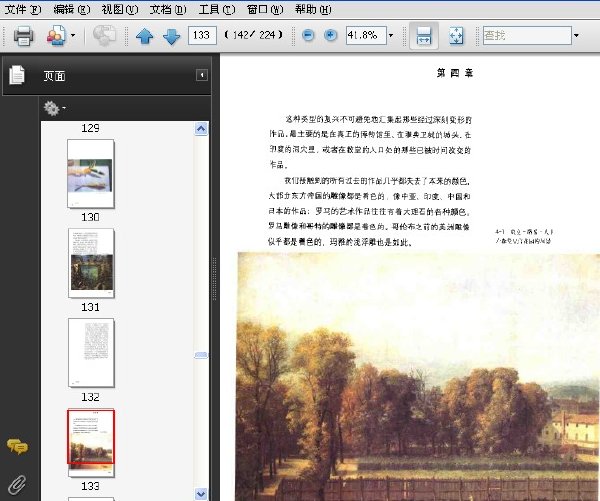Select page 131 thumbnail

[91, 263]
